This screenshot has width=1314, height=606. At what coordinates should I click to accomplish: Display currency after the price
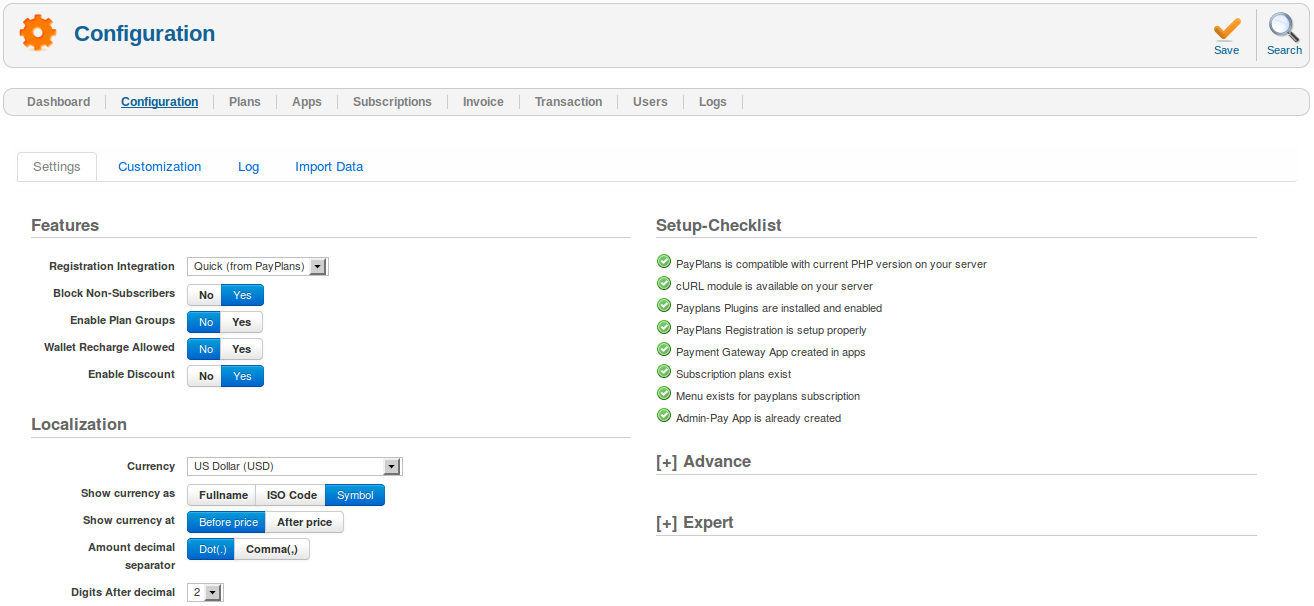click(303, 521)
